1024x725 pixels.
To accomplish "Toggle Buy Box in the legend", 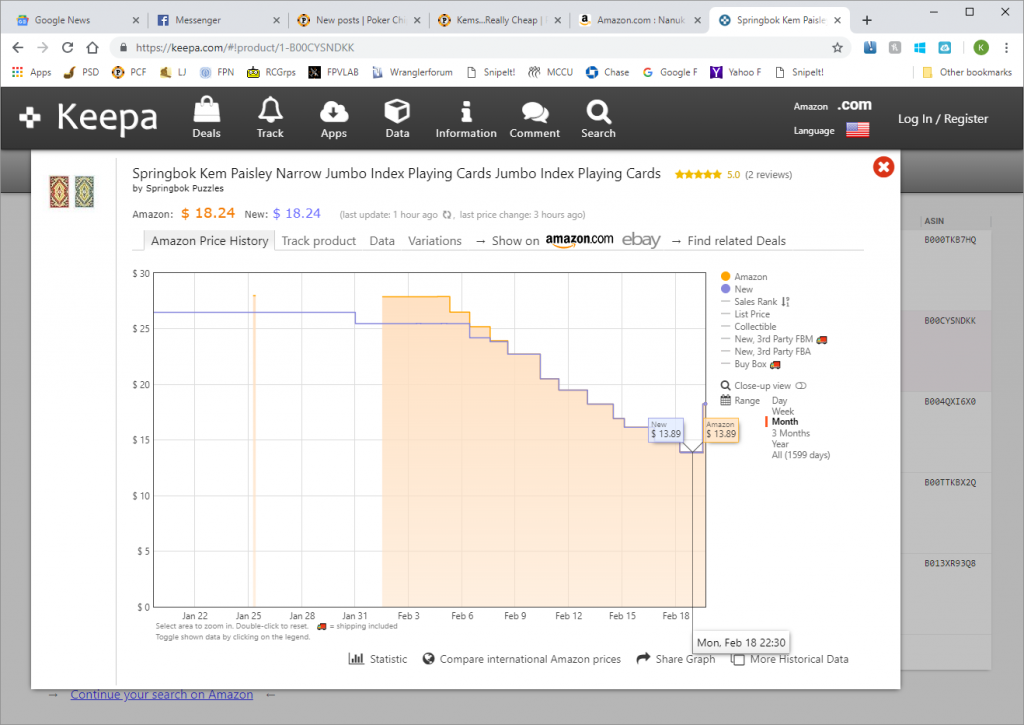I will (x=750, y=364).
